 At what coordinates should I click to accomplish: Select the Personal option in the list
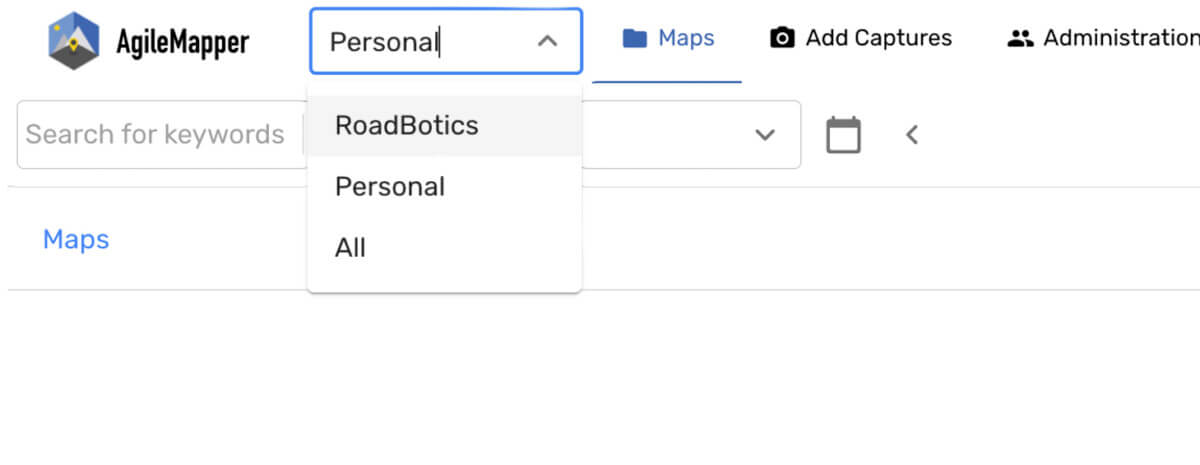click(444, 187)
